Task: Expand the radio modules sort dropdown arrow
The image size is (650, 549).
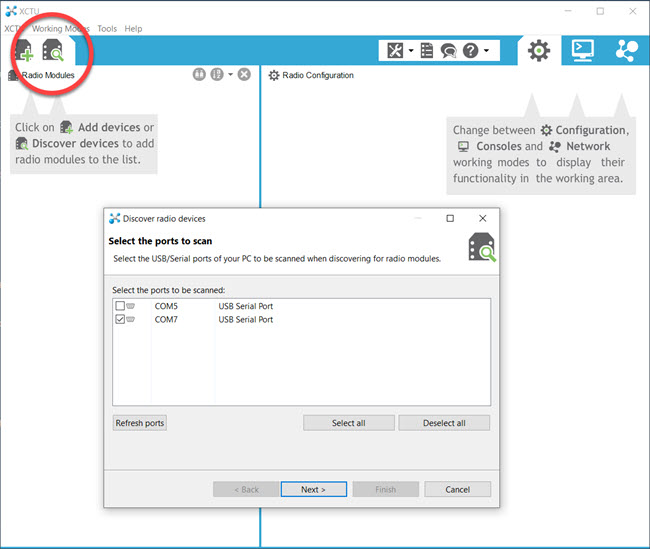Action: click(230, 75)
